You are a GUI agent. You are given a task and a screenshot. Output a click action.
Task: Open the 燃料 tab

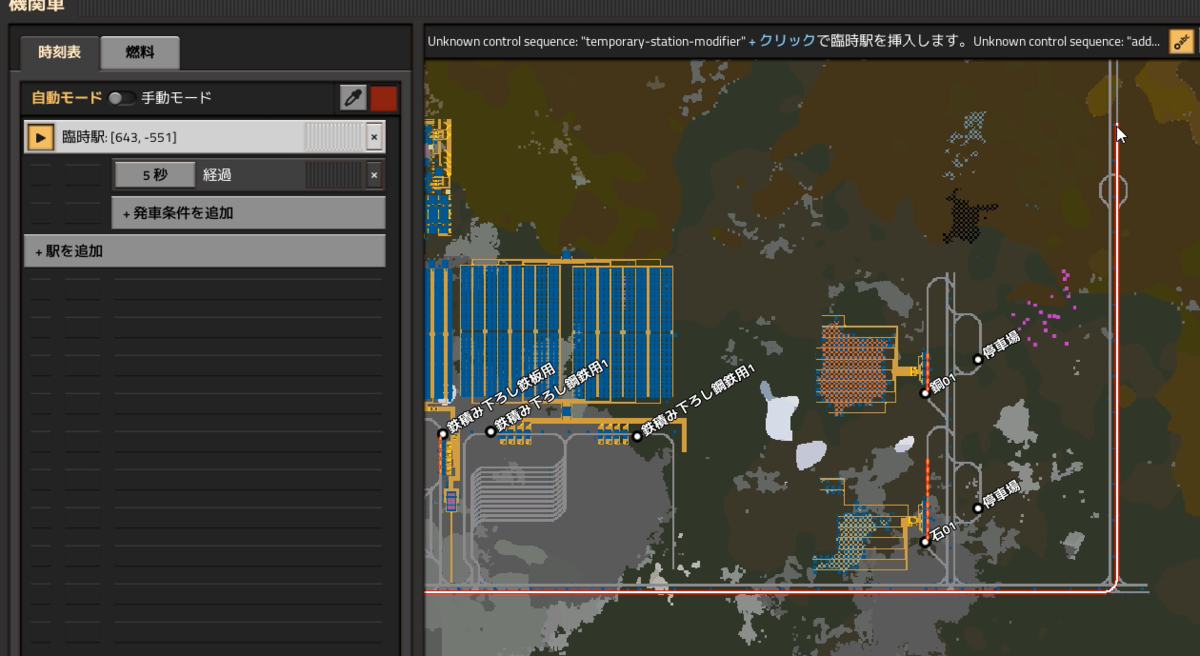[140, 52]
